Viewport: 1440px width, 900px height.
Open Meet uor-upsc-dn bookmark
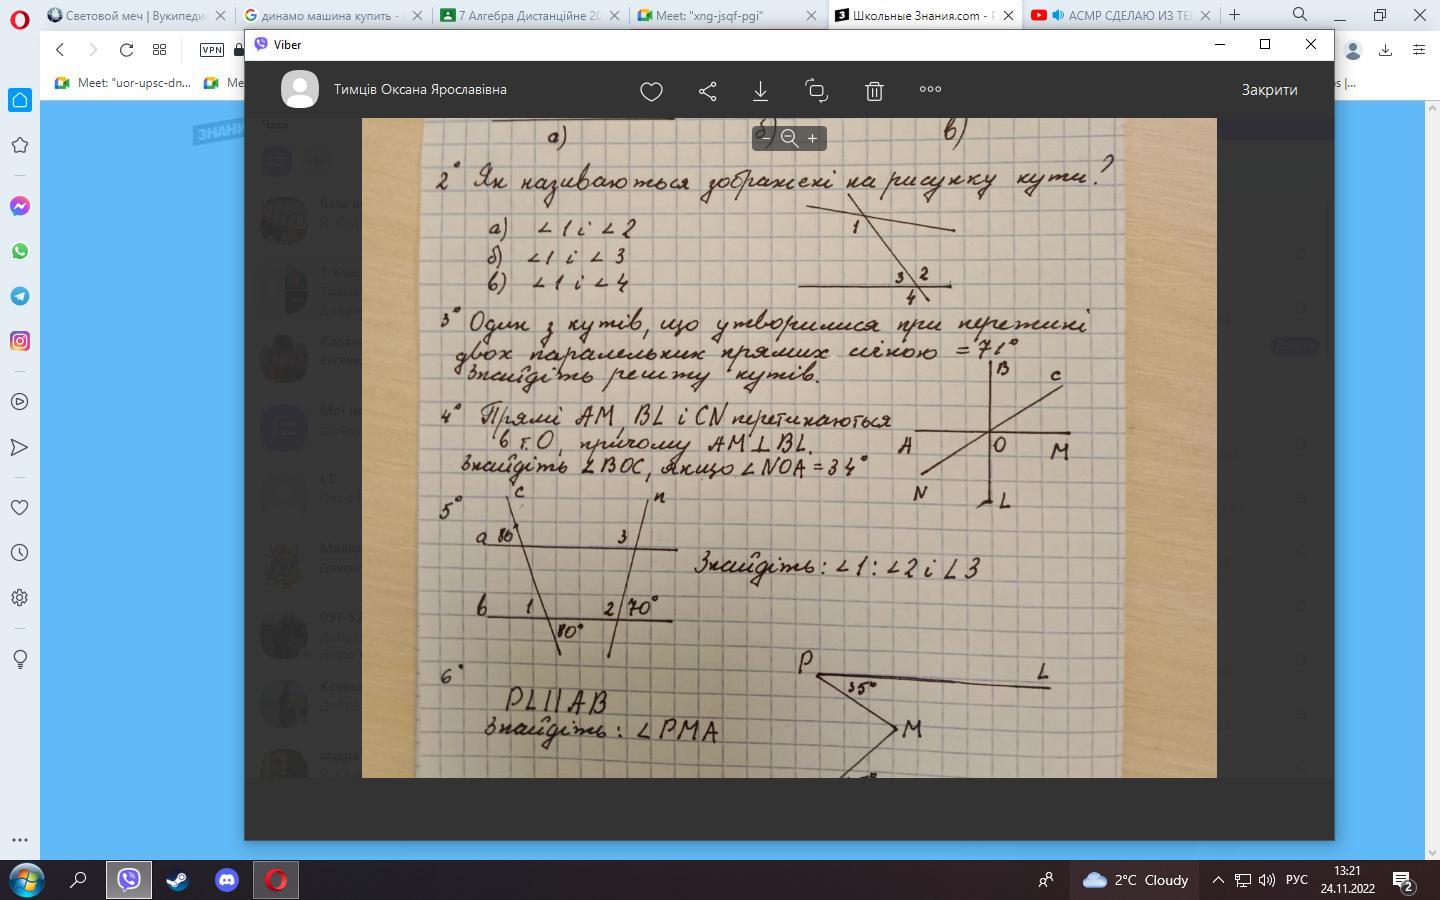(123, 83)
